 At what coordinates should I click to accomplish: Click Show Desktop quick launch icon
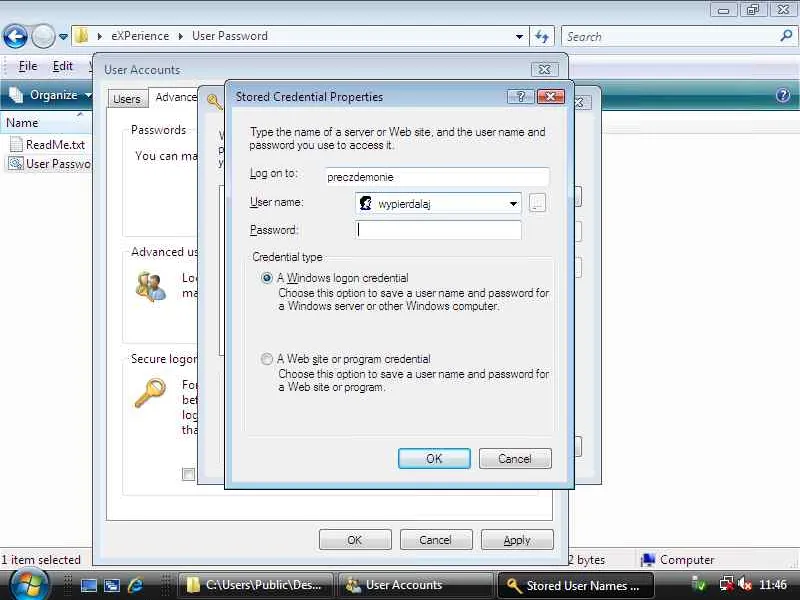point(89,586)
